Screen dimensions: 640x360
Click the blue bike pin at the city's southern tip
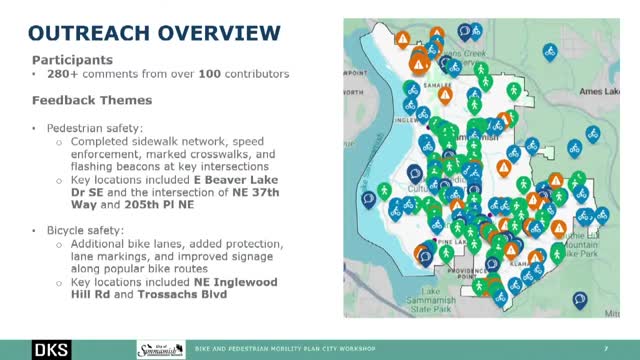(500, 298)
